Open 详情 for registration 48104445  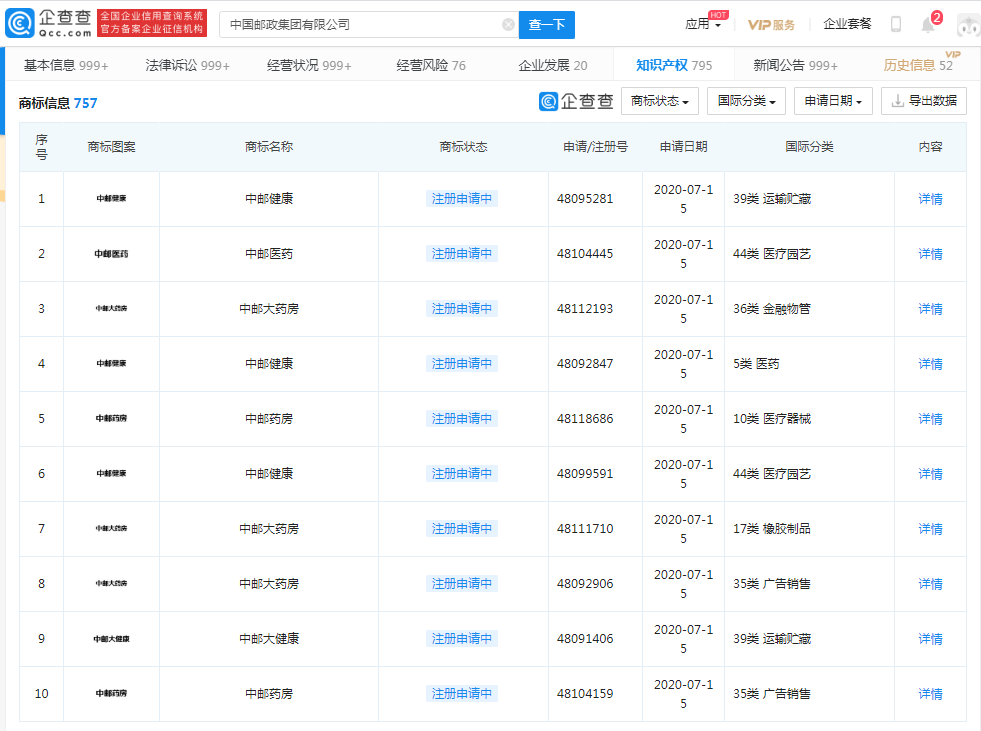930,254
